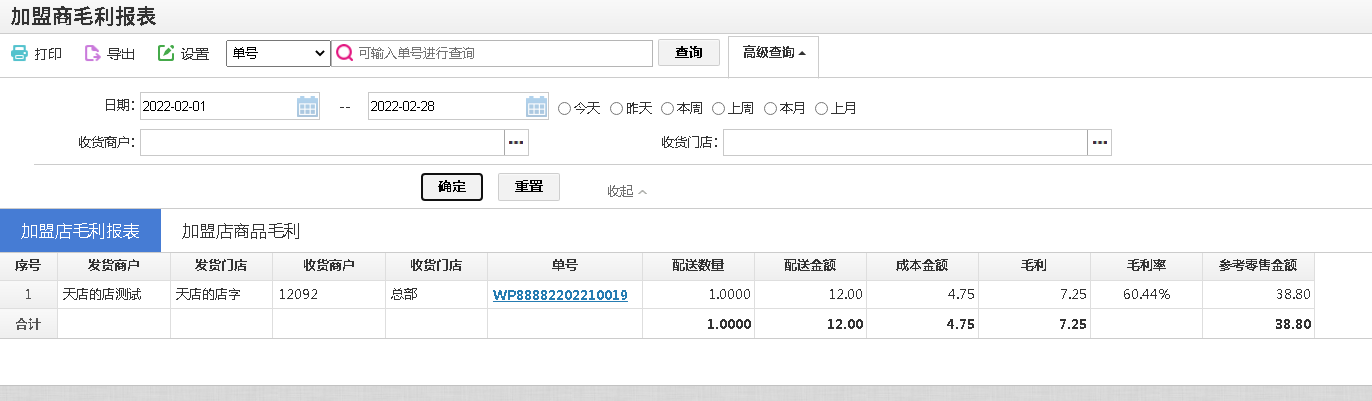Click the 发货门店 column header
Image resolution: width=1372 pixels, height=401 pixels.
point(221,266)
